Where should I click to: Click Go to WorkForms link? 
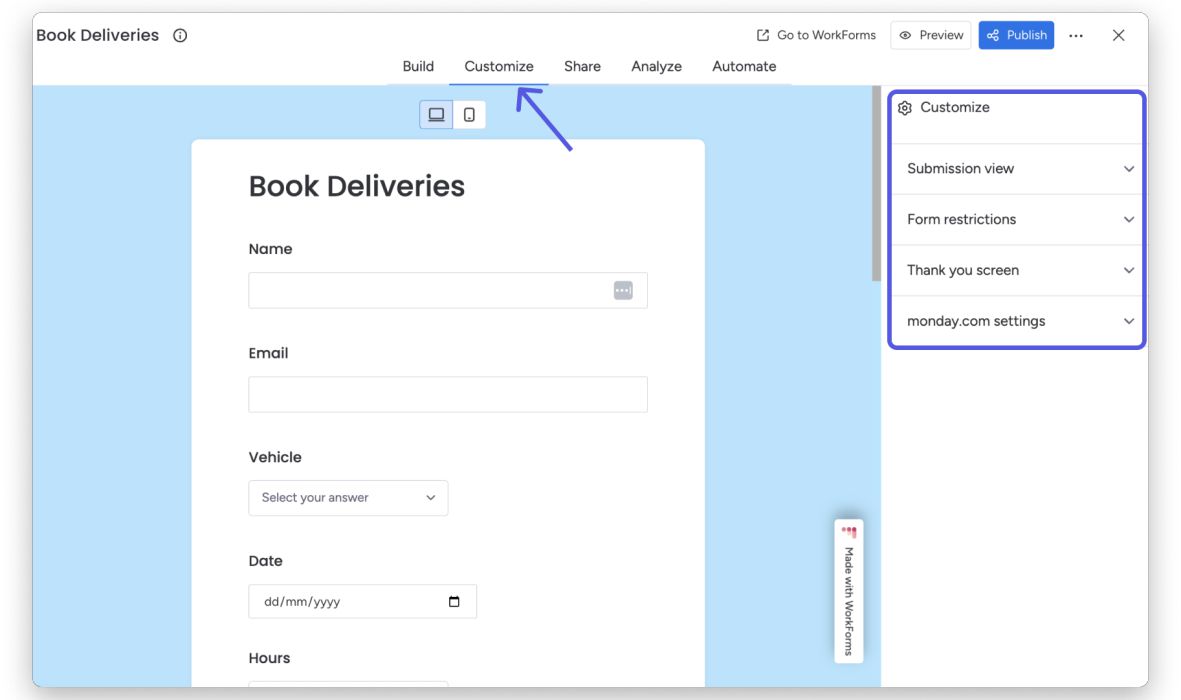(816, 35)
